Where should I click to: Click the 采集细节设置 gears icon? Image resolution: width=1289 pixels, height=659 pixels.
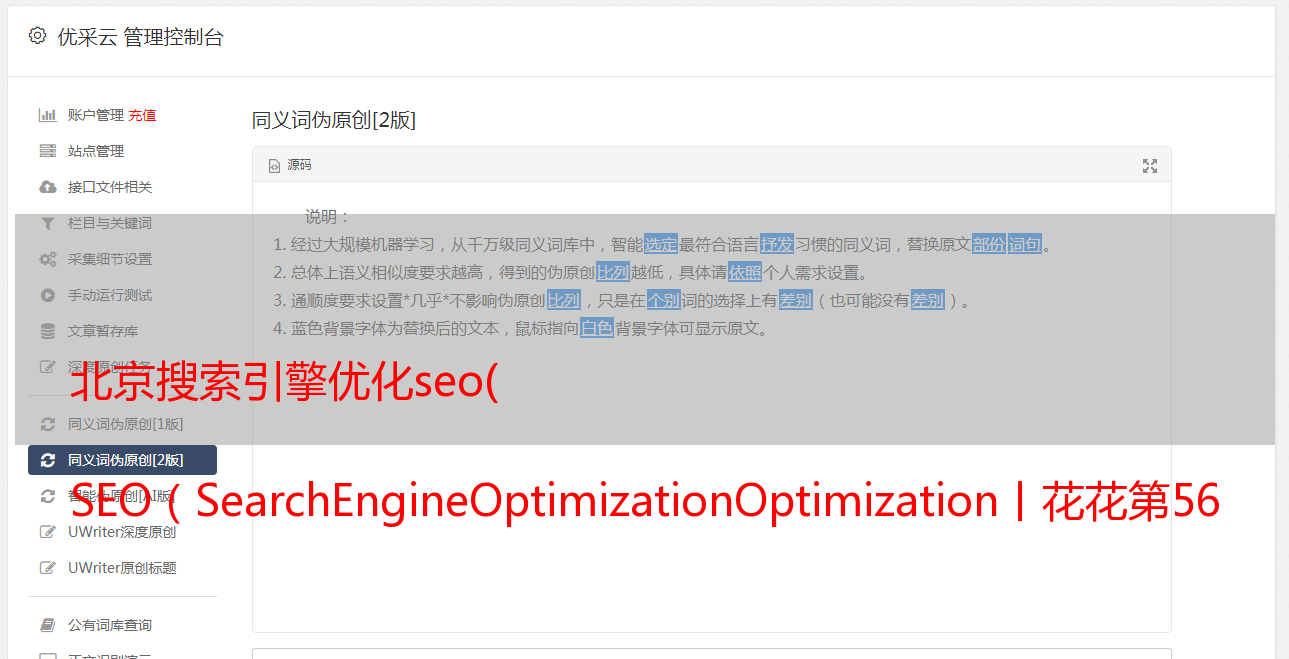click(x=47, y=259)
